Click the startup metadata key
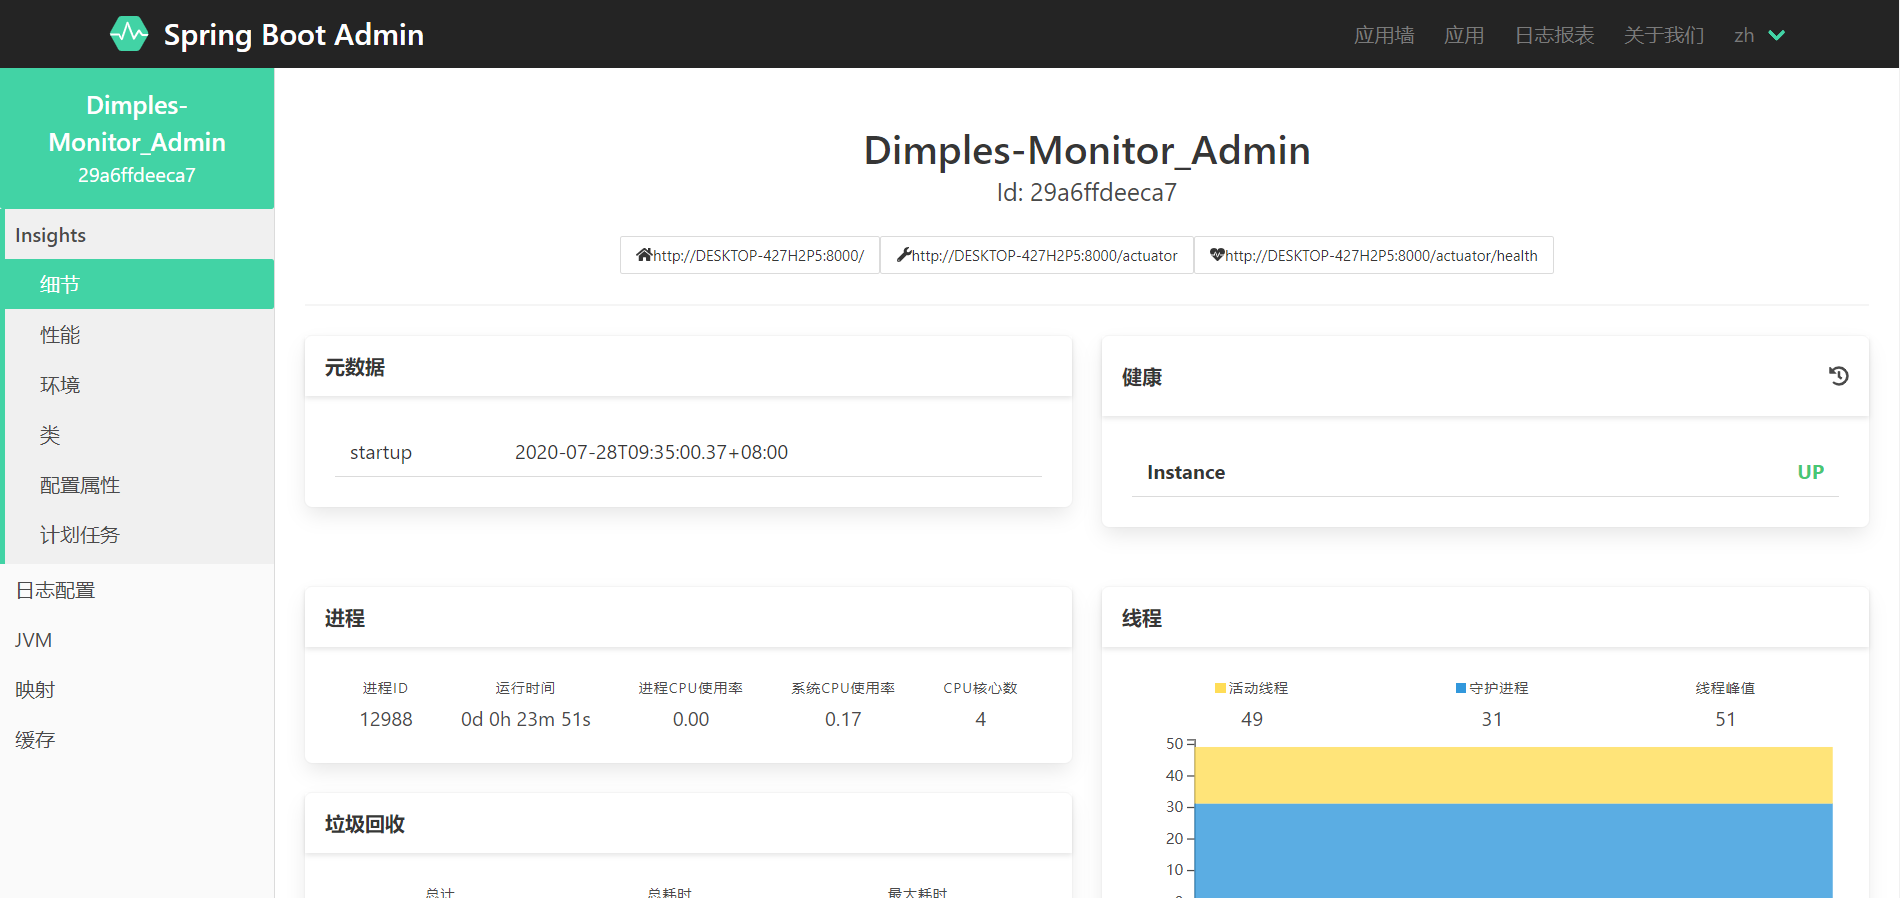 [381, 452]
